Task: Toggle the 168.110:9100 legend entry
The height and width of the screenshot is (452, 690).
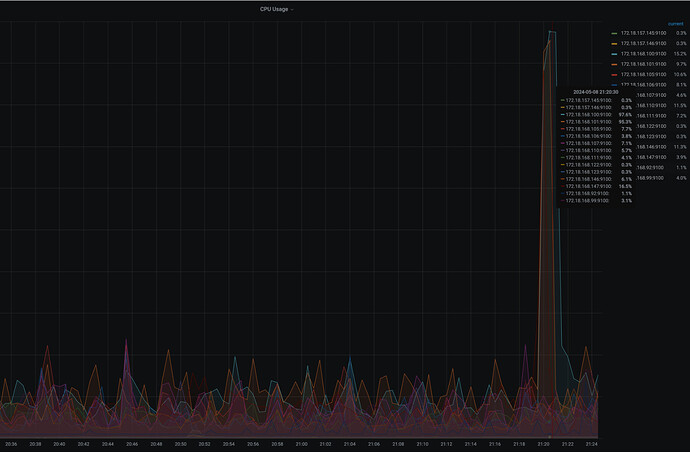Action: coord(651,106)
